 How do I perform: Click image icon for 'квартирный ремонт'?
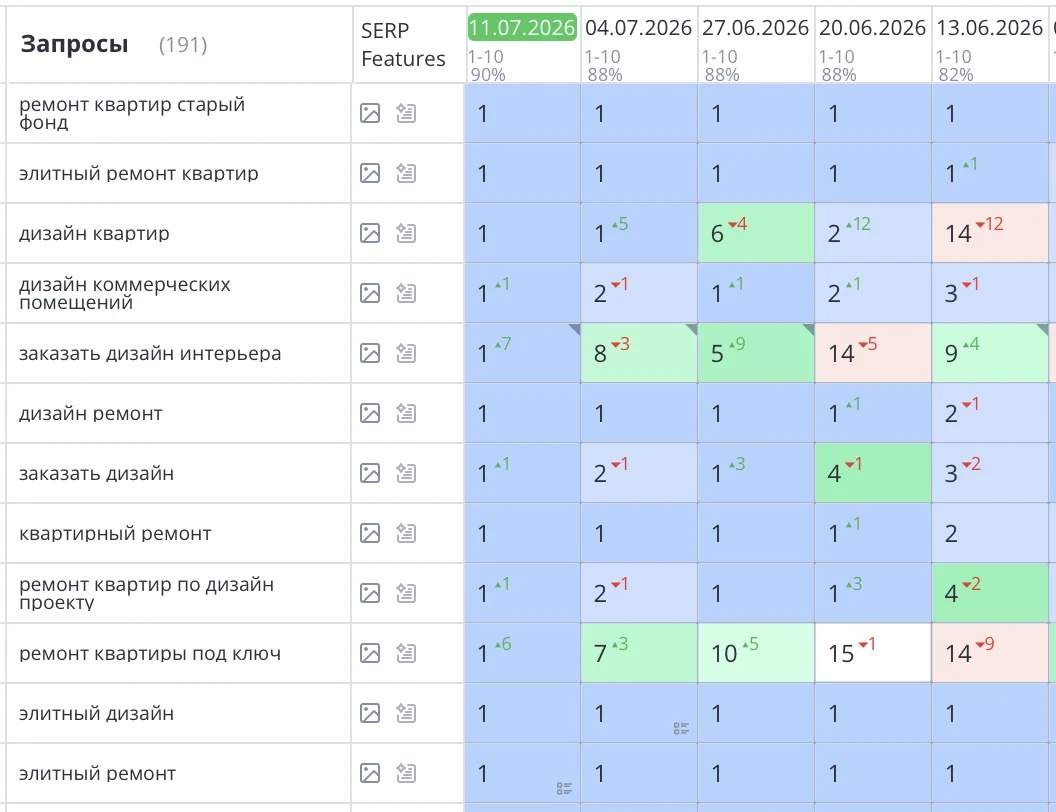(x=370, y=533)
